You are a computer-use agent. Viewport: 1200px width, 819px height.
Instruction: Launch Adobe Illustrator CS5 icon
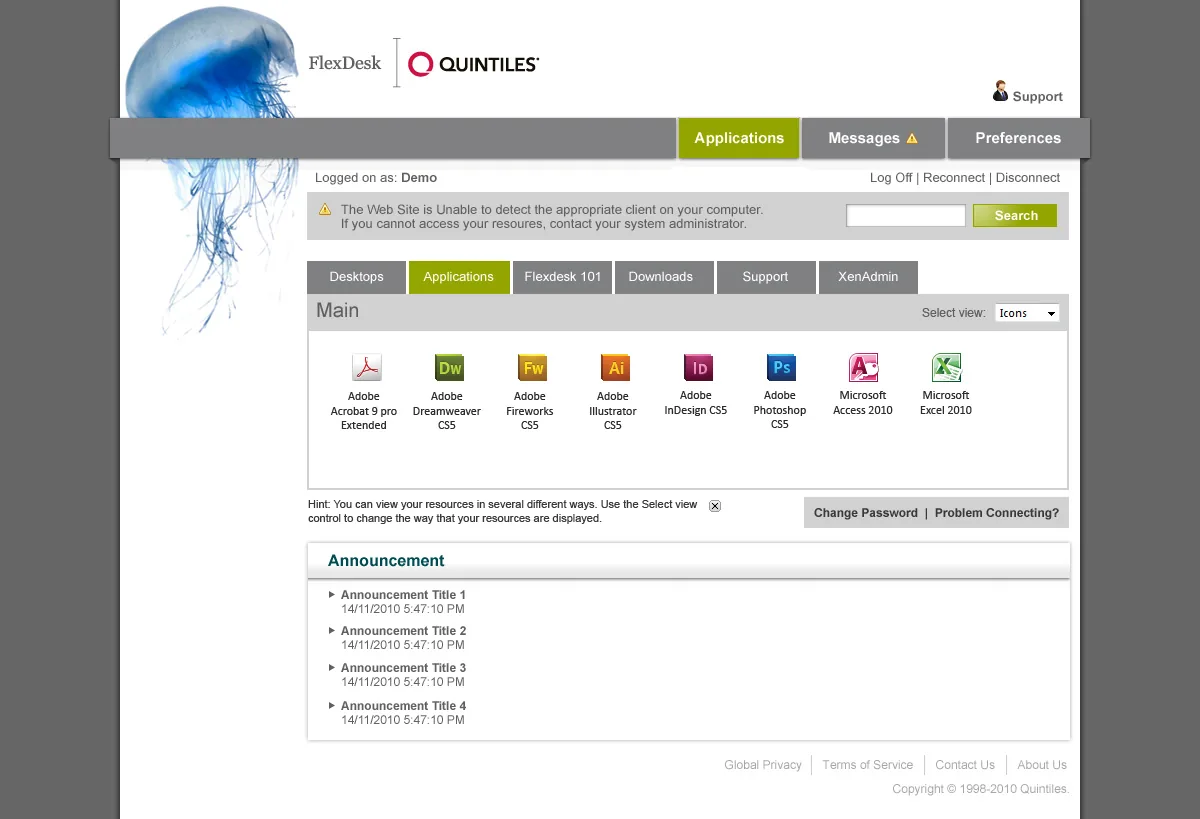pyautogui.click(x=616, y=368)
